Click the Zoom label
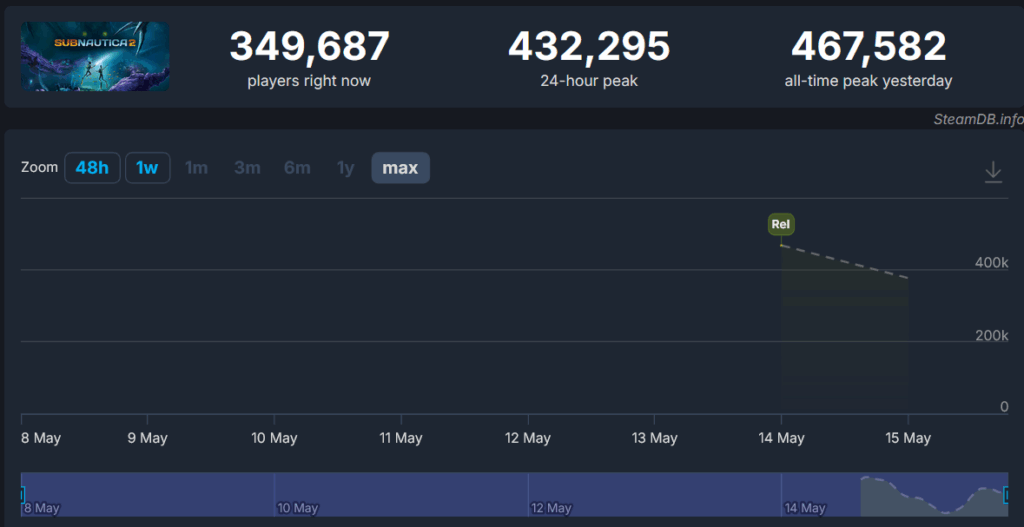The image size is (1024, 527). pos(39,167)
